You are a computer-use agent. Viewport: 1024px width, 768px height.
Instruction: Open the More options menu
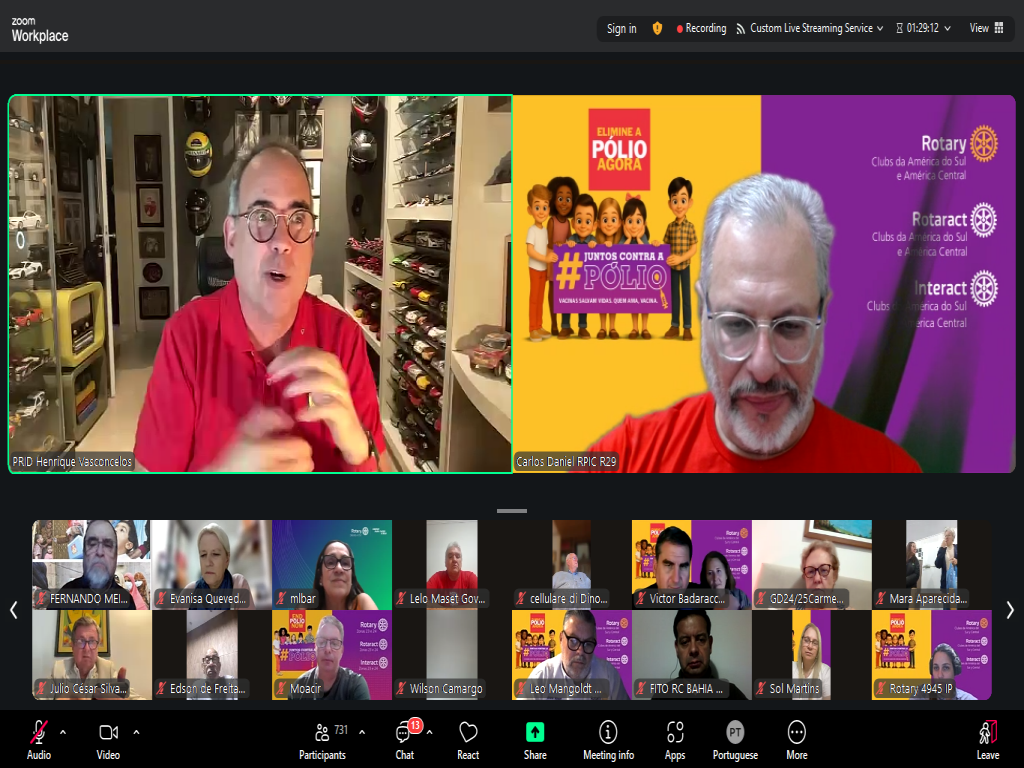[796, 740]
